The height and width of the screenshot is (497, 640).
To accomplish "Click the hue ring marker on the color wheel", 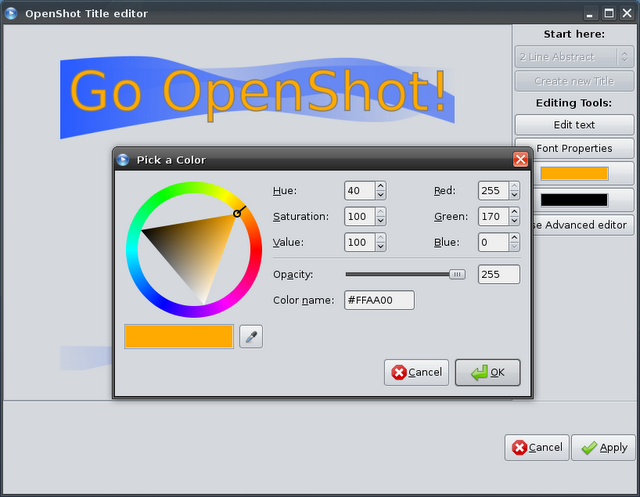I will (238, 213).
